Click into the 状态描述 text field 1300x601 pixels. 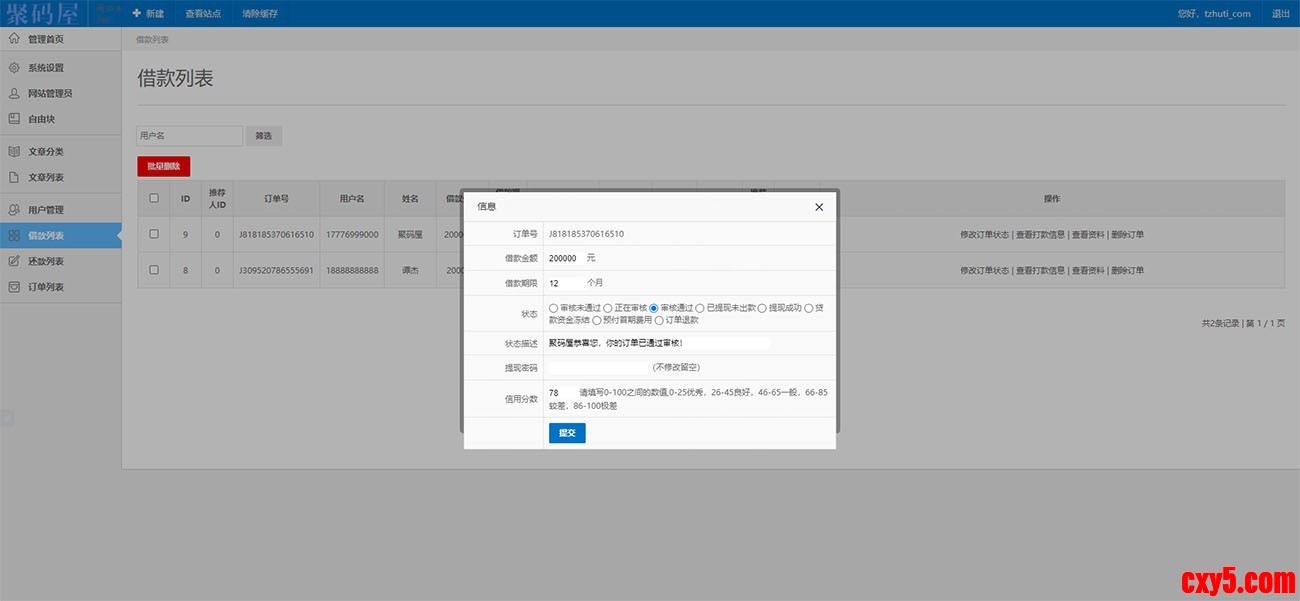click(659, 343)
